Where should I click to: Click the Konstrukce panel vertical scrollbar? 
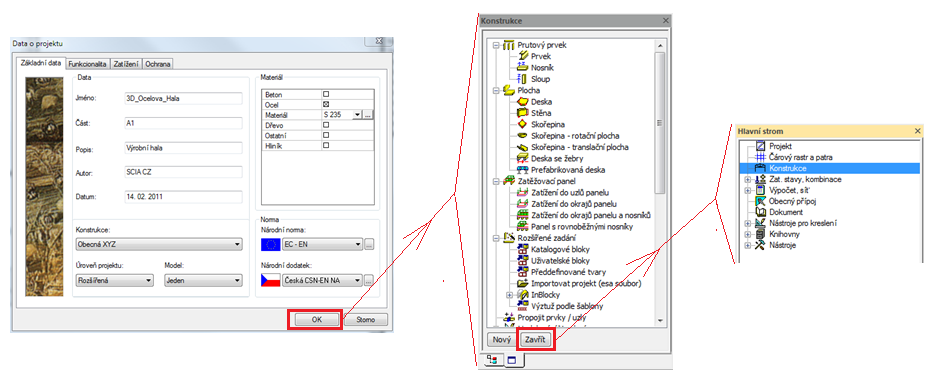click(659, 183)
